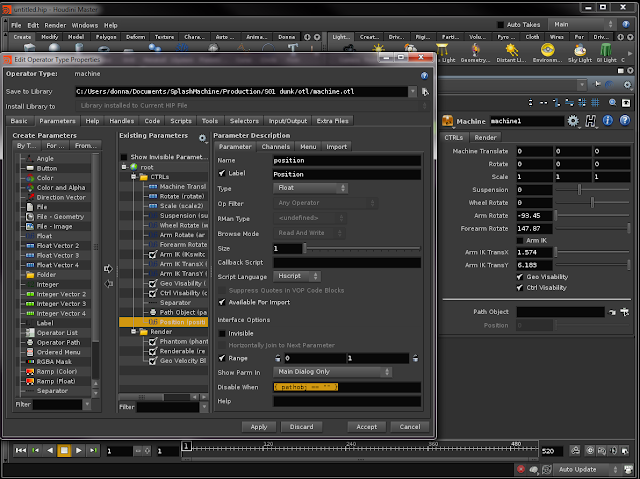Click the Geometry Light shelf tool
640x479 pixels.
[x=476, y=53]
